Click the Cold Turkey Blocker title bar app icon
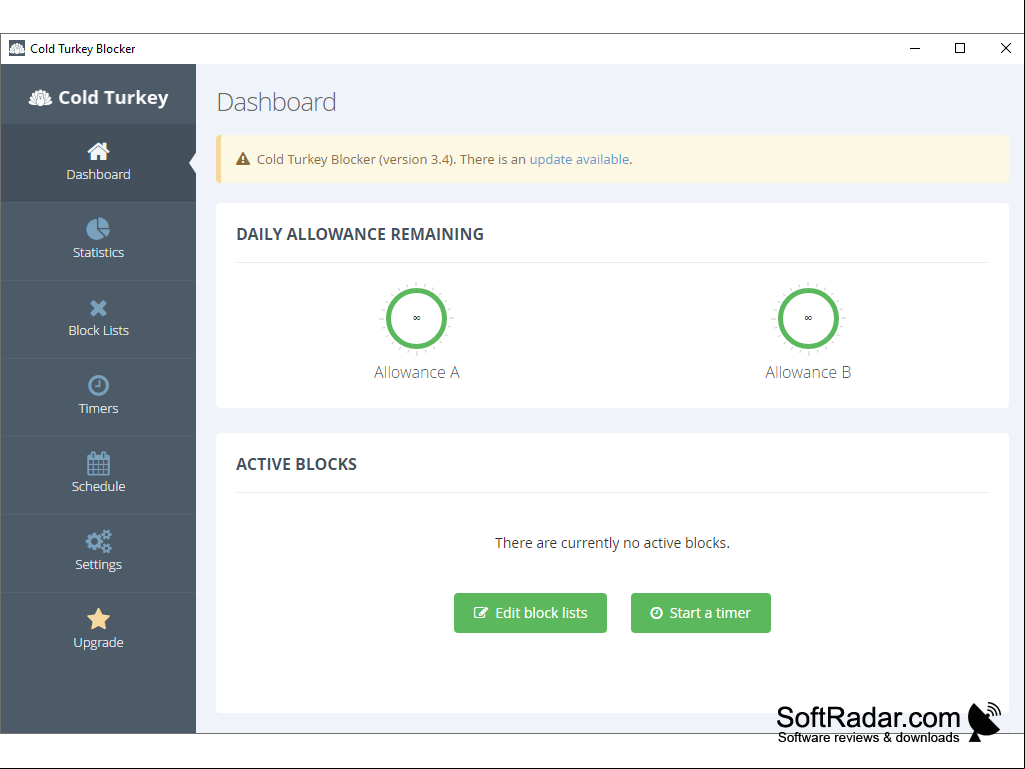 coord(17,48)
